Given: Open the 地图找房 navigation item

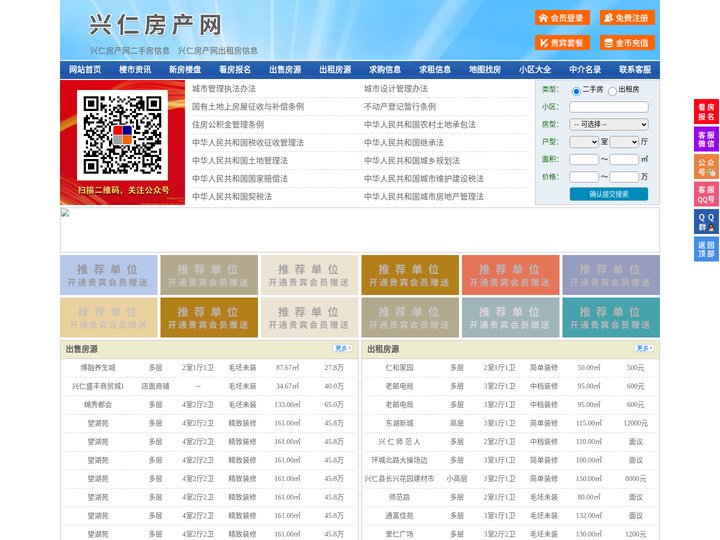Looking at the screenshot, I should click(485, 69).
